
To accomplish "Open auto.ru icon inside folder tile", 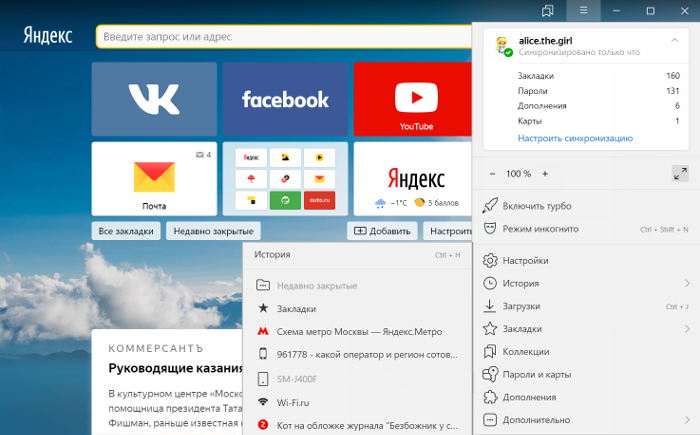I will coord(319,200).
